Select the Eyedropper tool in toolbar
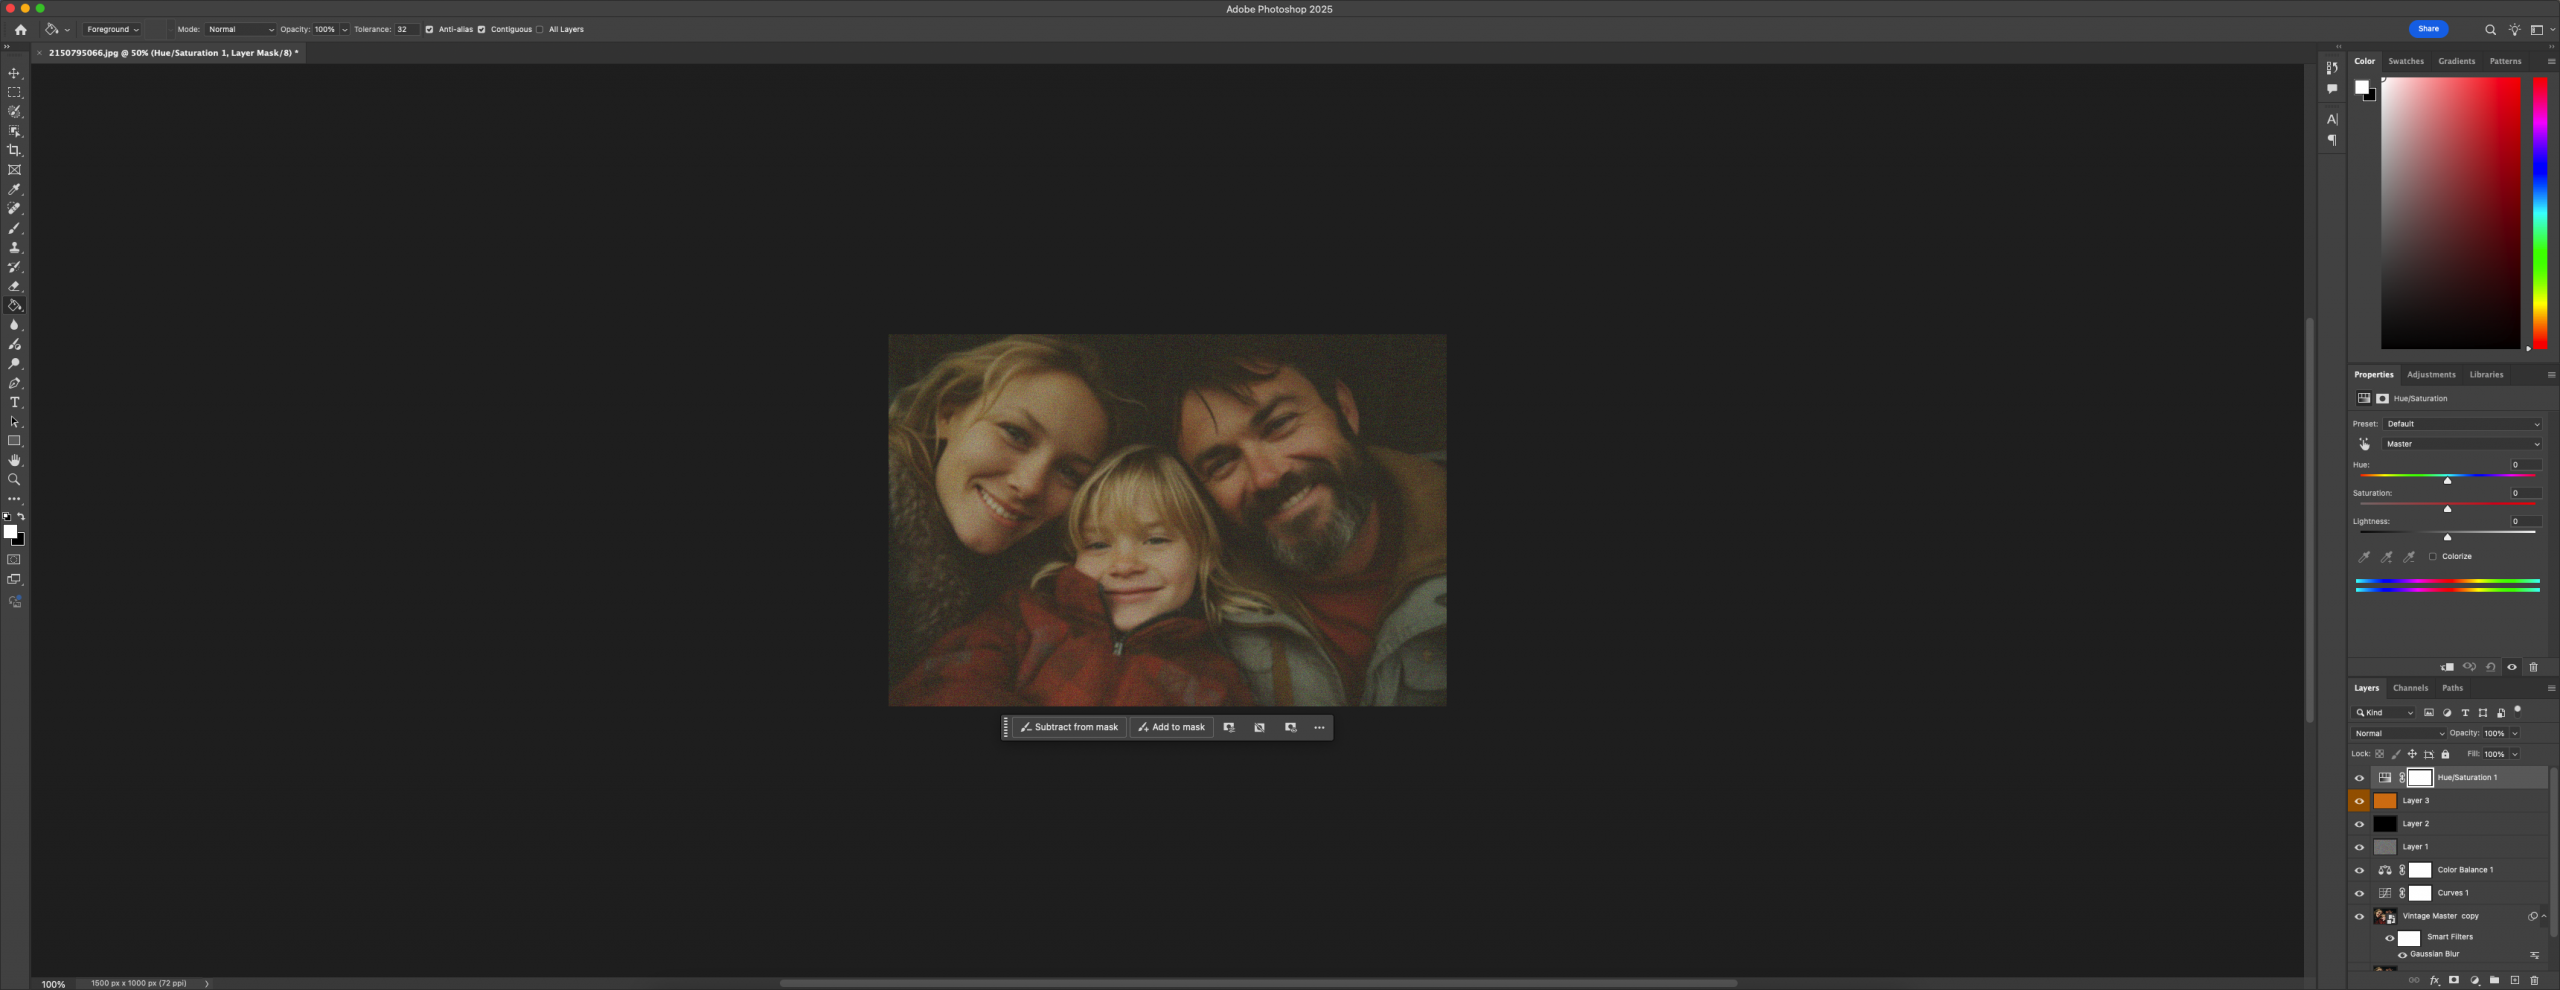 pos(14,189)
